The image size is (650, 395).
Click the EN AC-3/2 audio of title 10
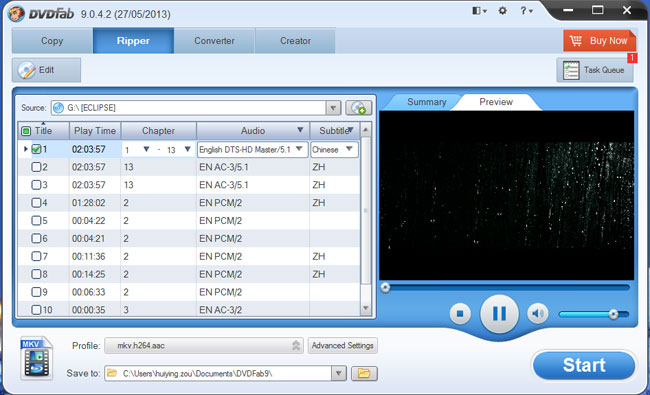221,310
